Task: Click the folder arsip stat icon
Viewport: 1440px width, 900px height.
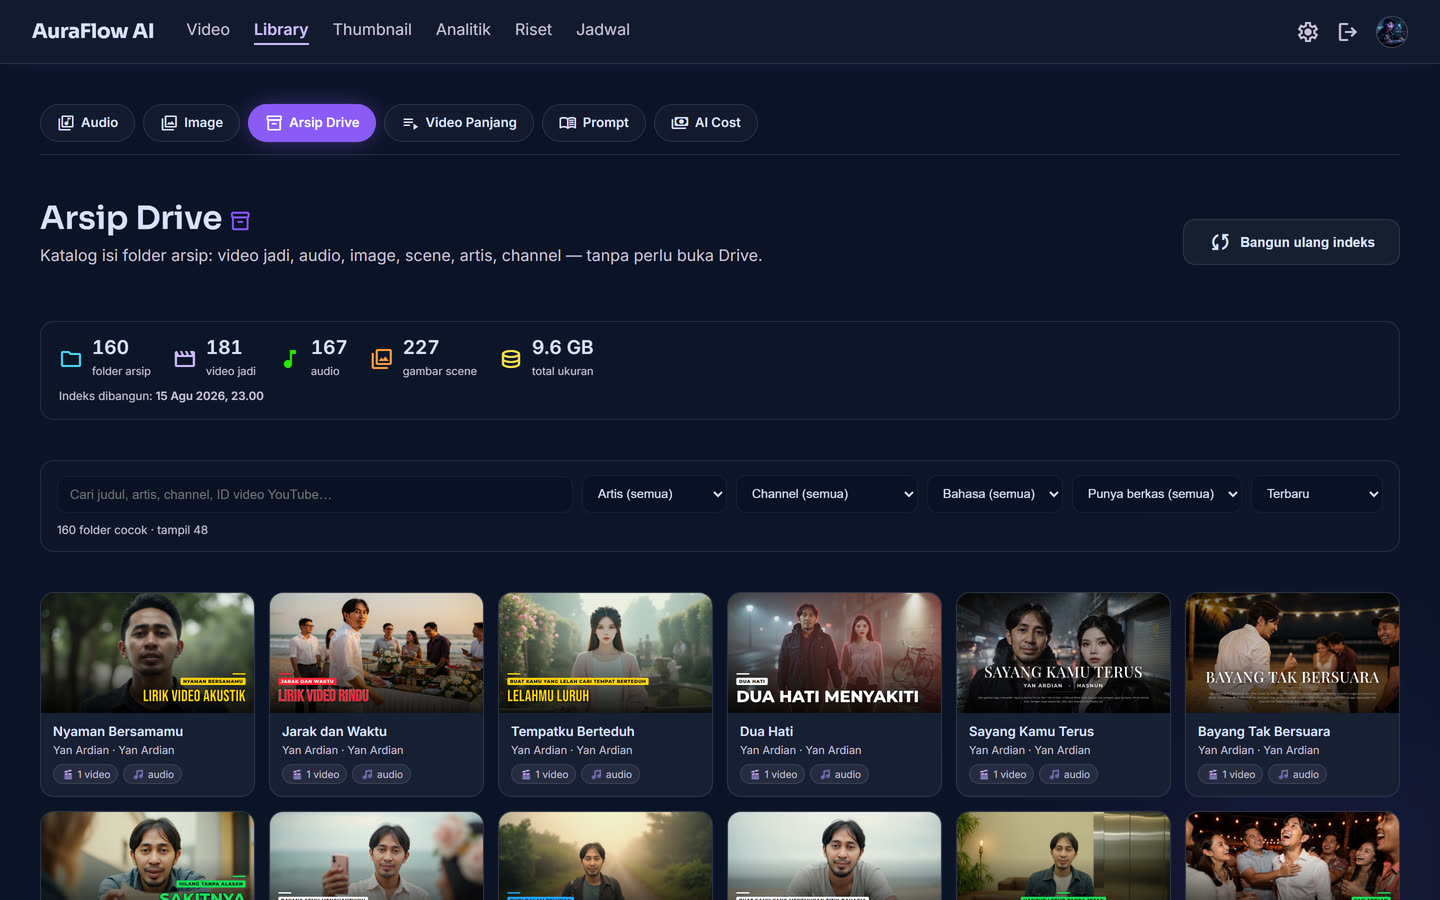Action: [x=71, y=359]
